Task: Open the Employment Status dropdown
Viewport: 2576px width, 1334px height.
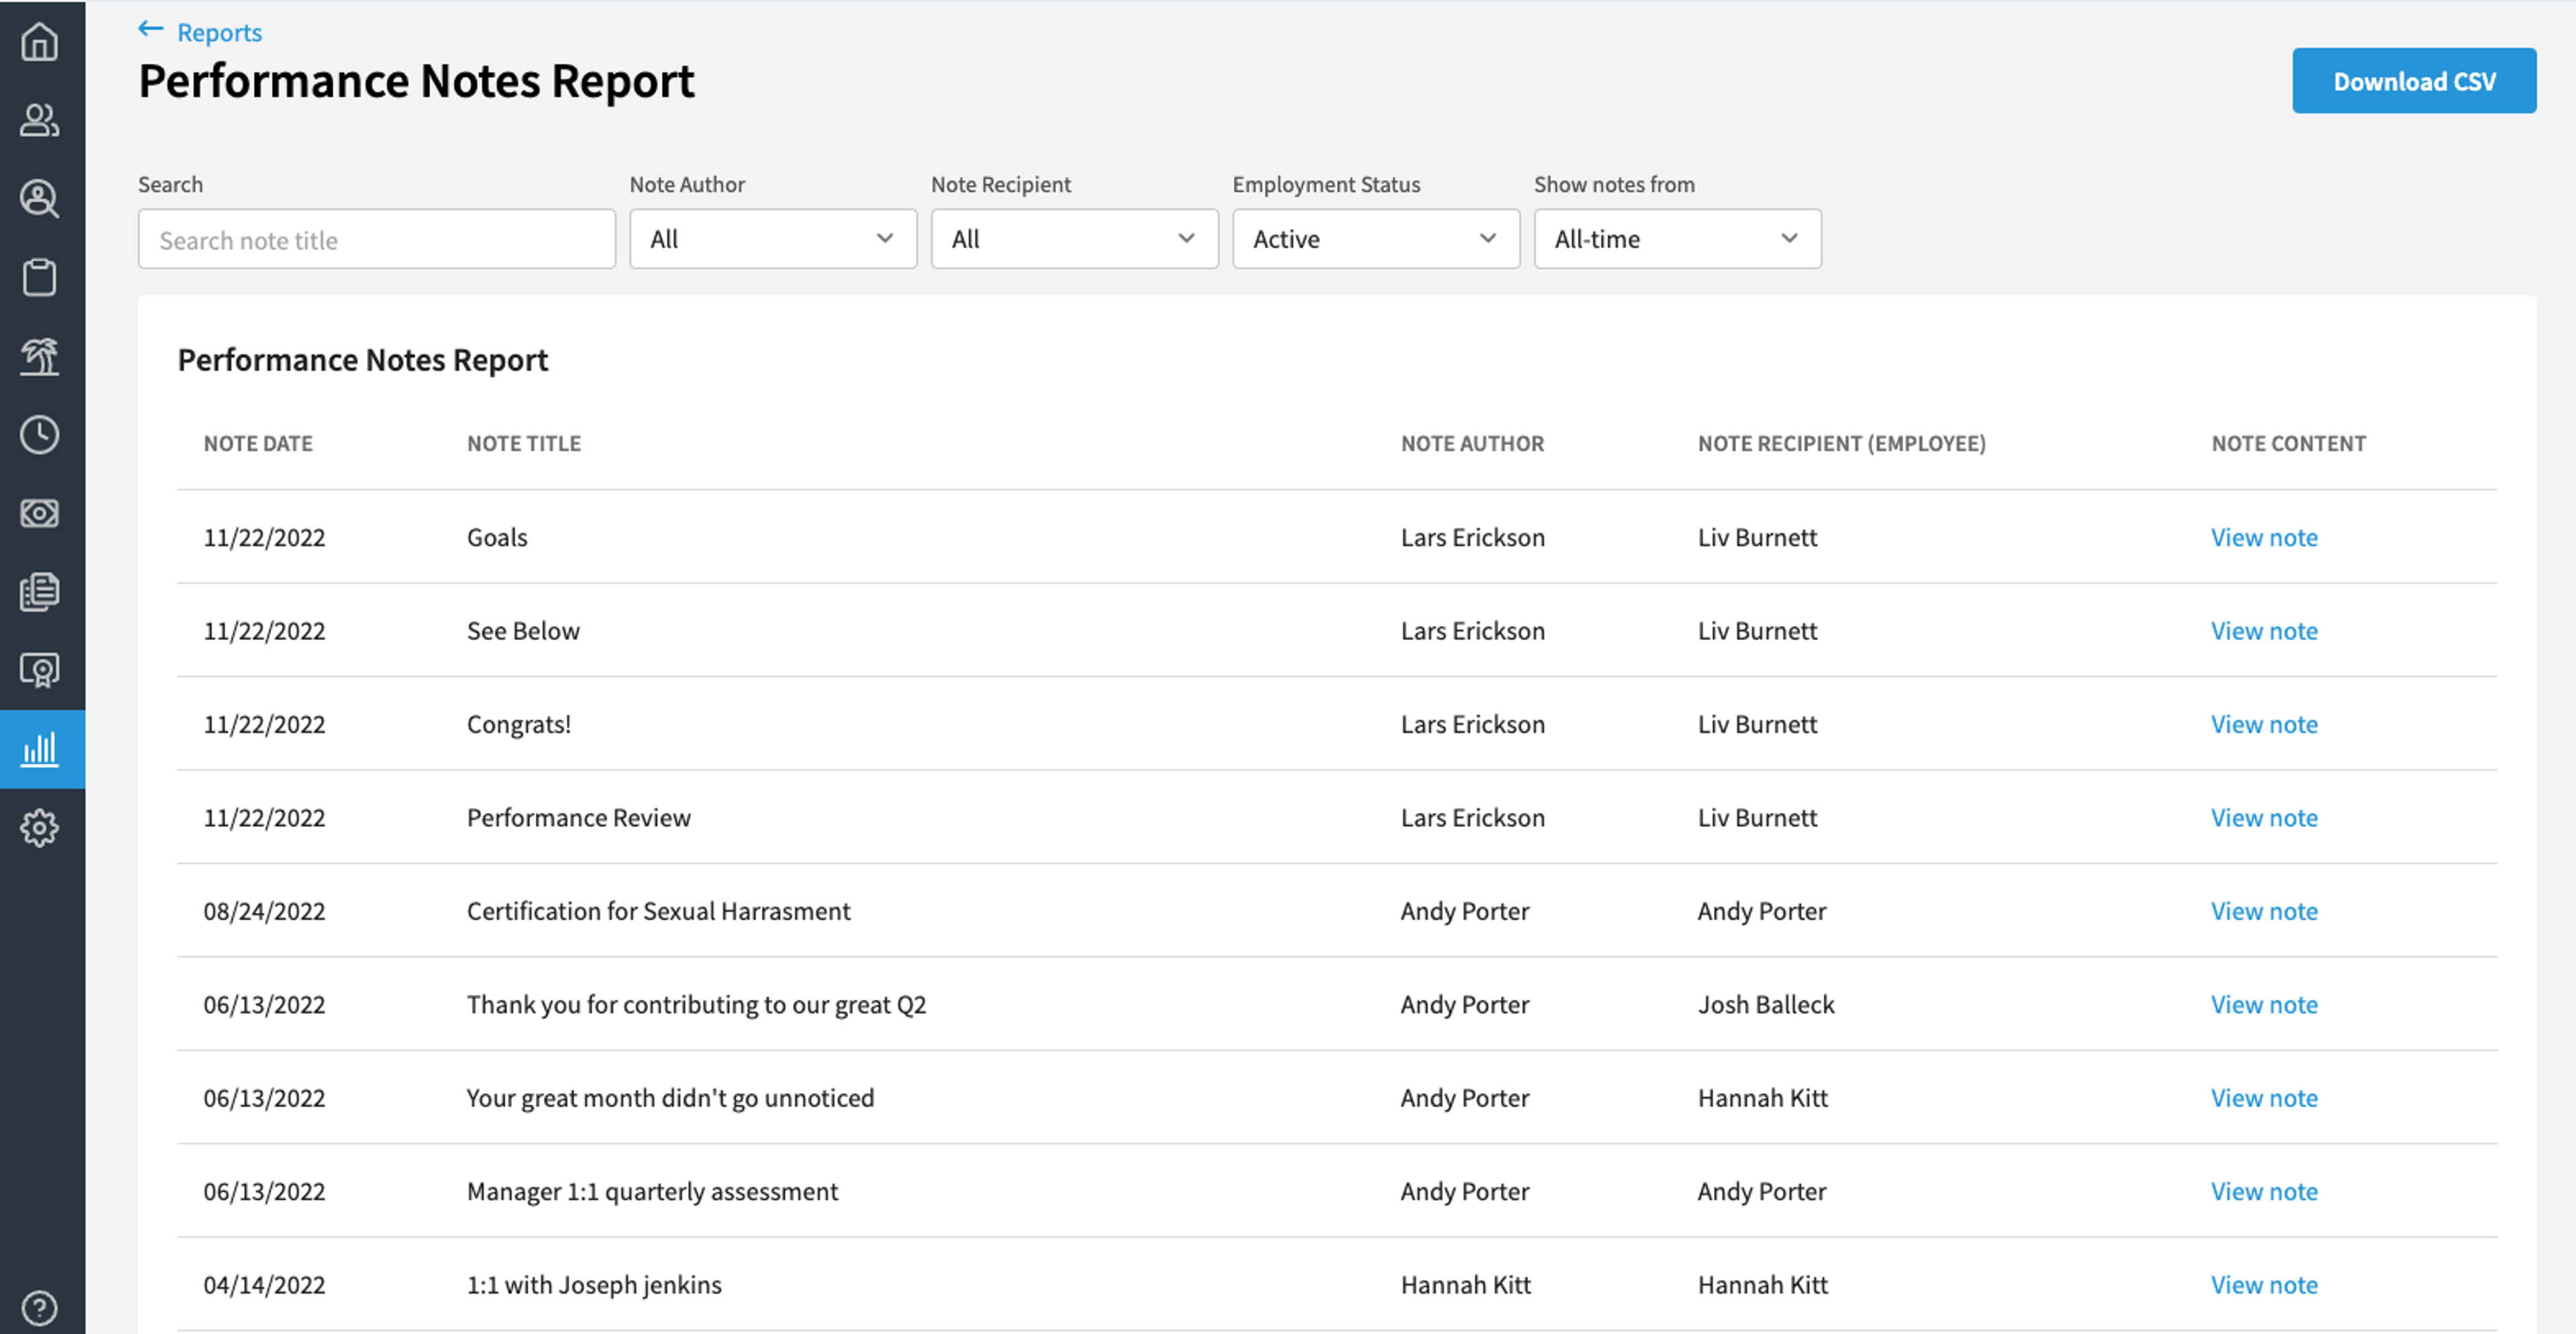Action: 1375,239
